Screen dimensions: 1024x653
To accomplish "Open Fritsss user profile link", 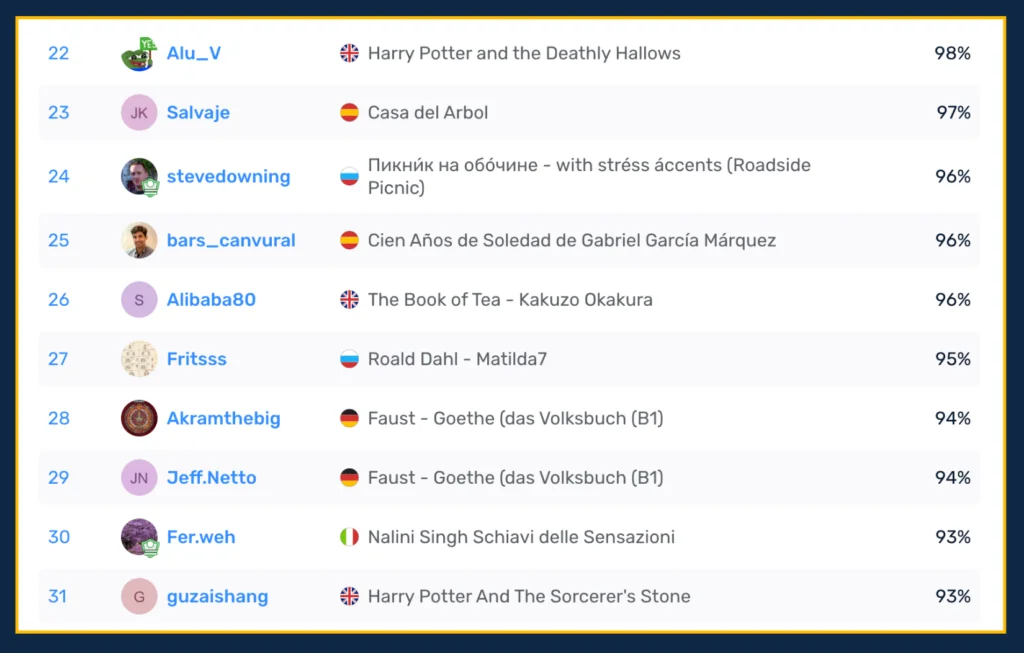I will point(196,359).
